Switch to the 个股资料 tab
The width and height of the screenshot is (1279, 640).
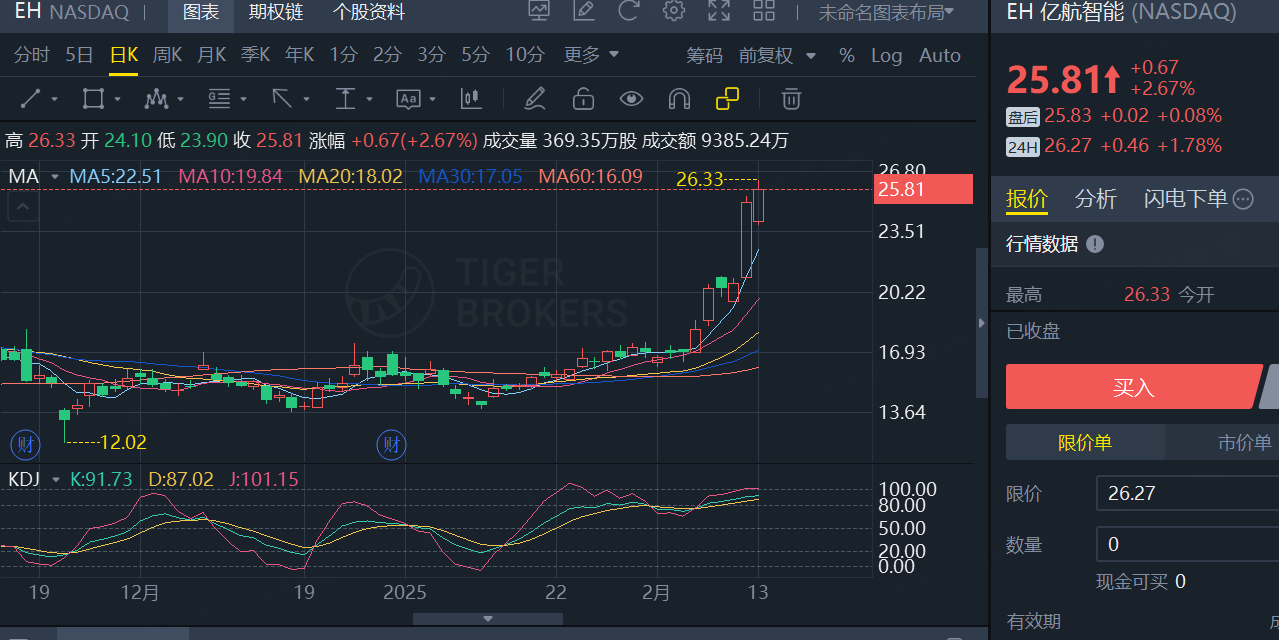pyautogui.click(x=369, y=13)
